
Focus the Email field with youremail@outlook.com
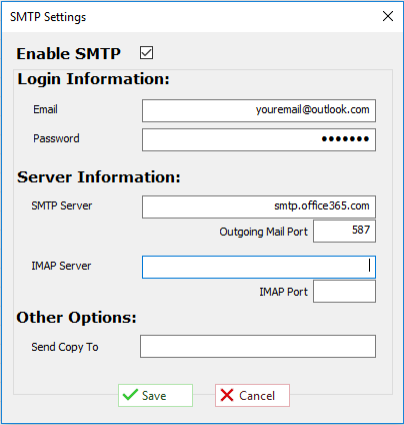tap(259, 110)
